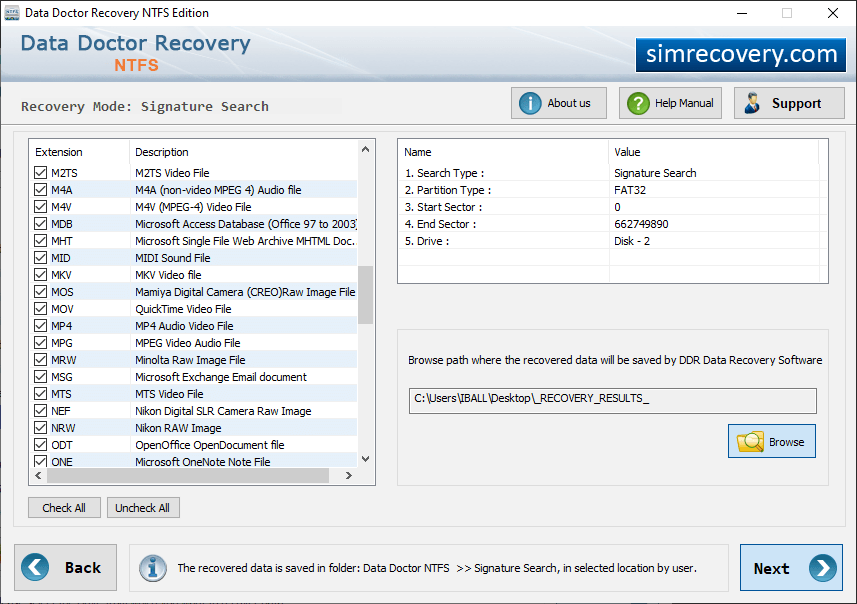Click the horizontal scroll left arrow
This screenshot has height=604, width=857.
coord(38,476)
